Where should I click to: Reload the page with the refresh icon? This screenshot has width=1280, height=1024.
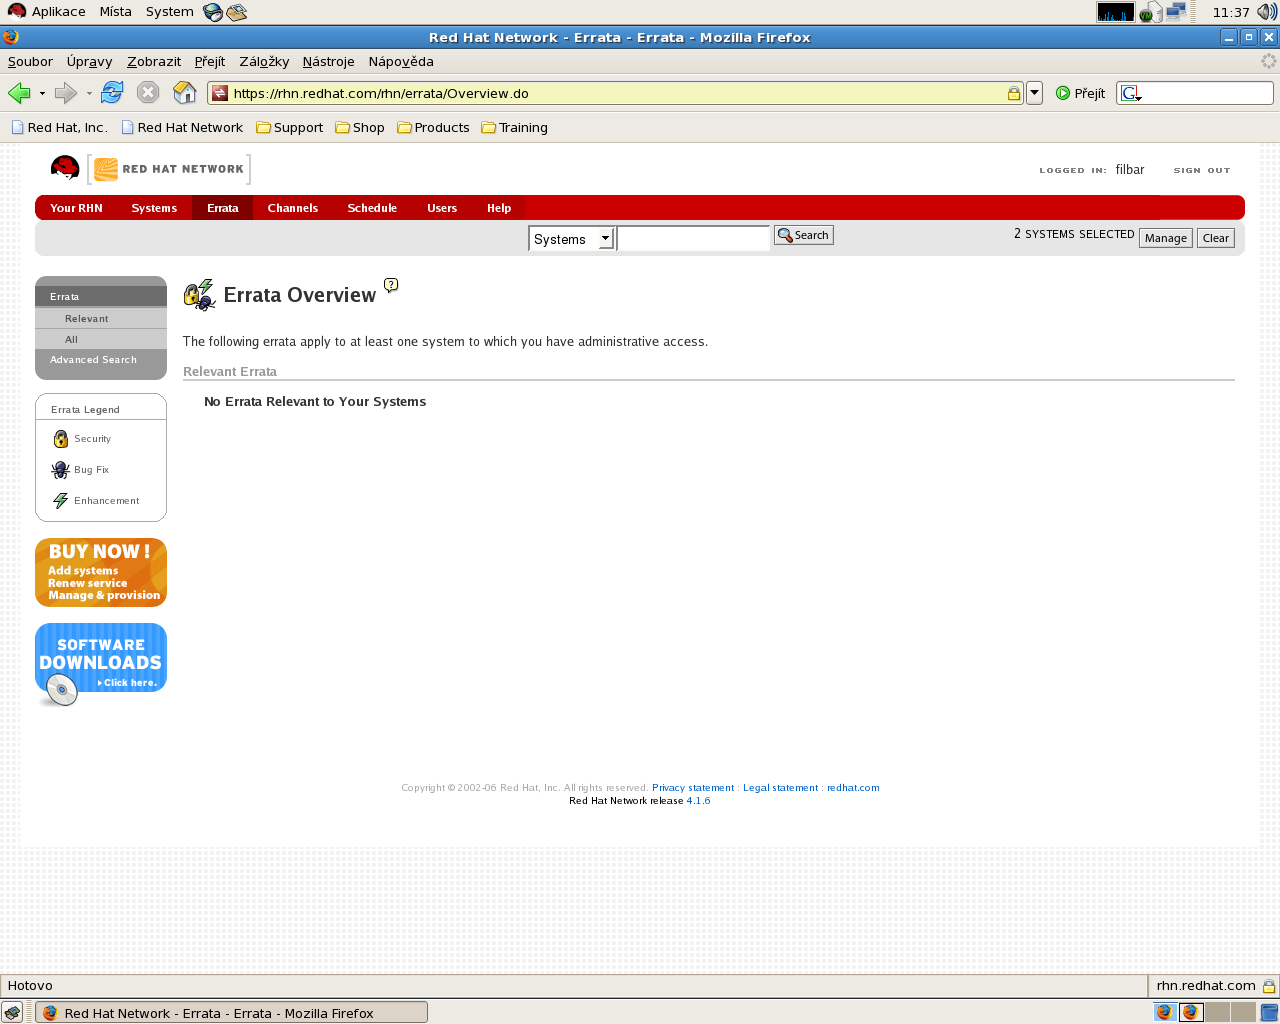112,93
